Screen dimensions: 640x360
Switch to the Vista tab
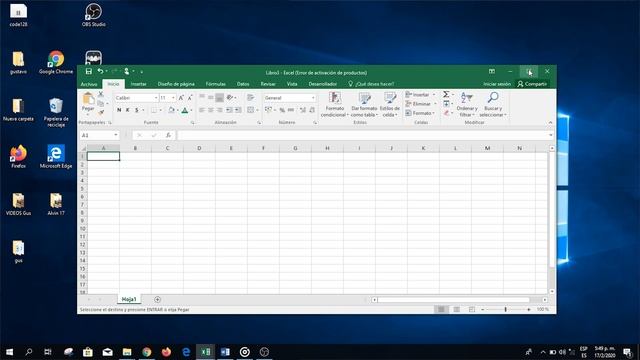click(x=292, y=84)
